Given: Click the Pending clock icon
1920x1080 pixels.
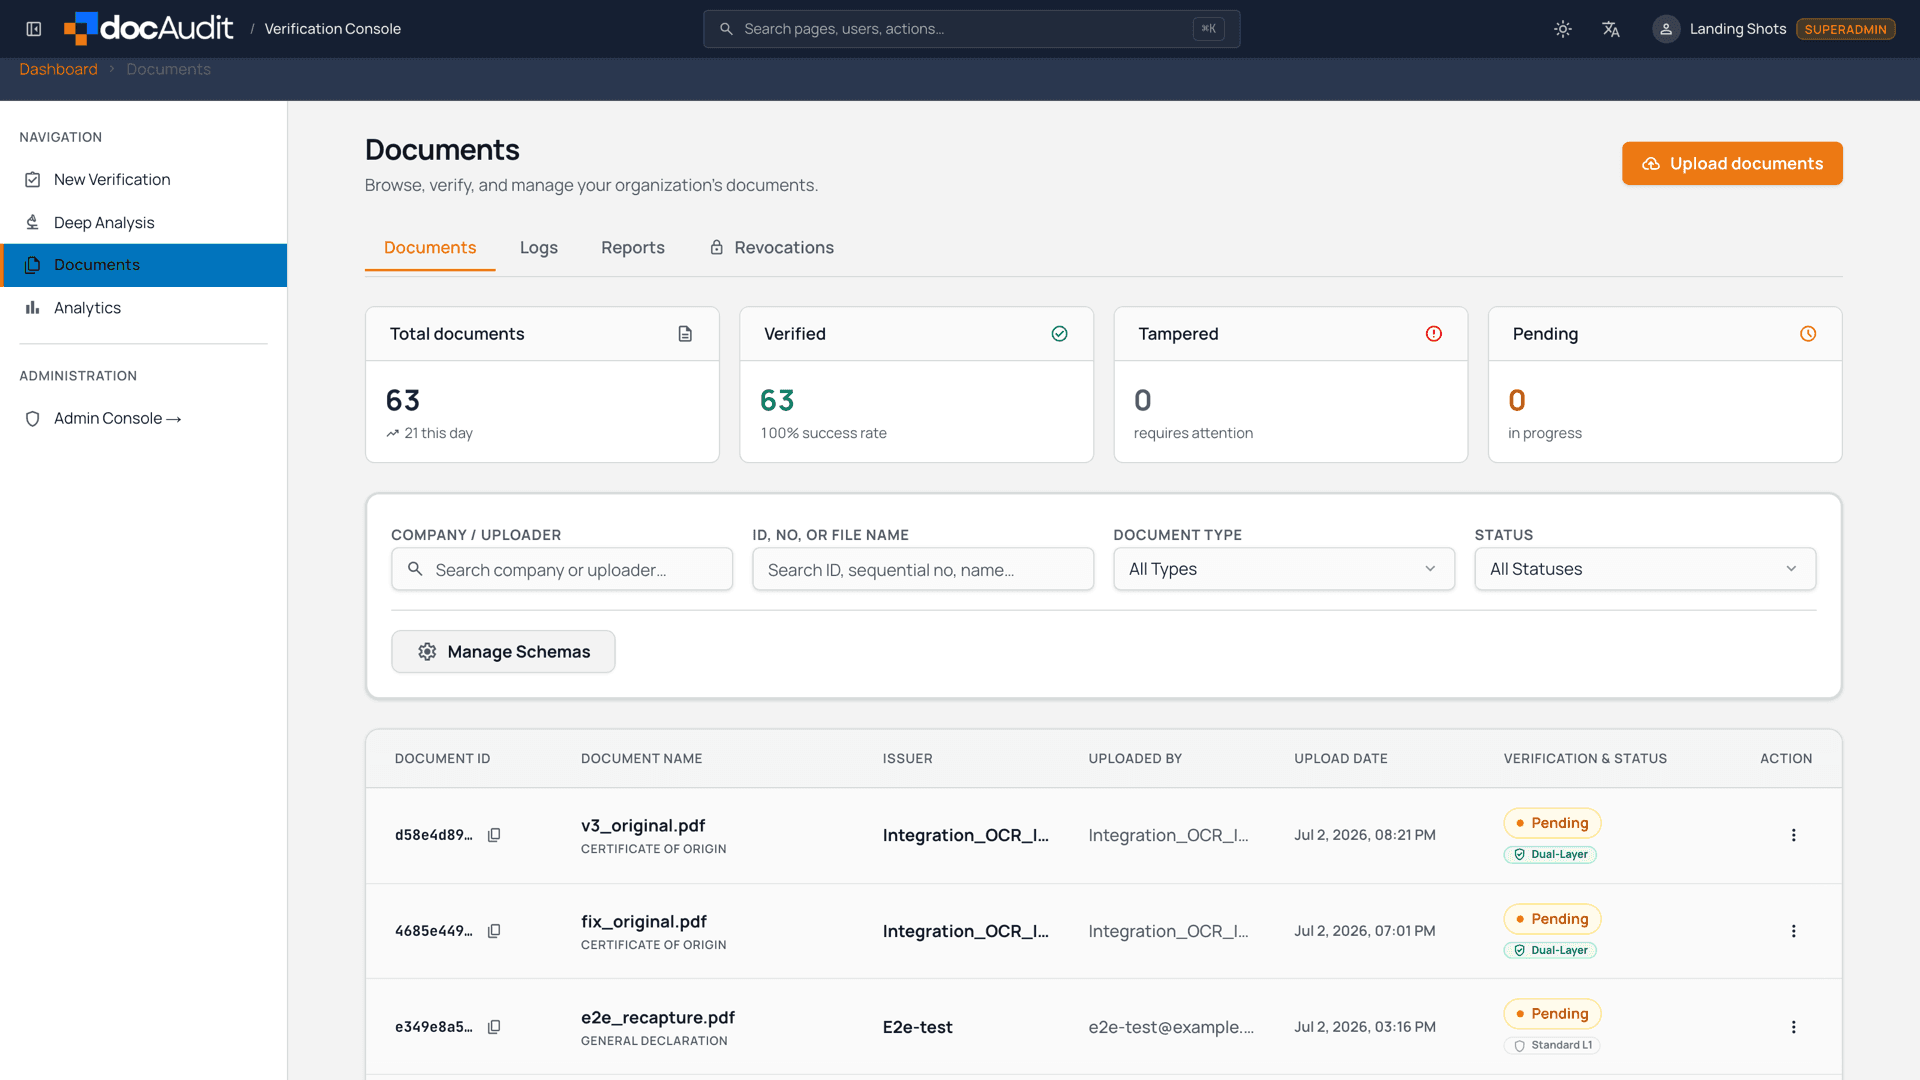Looking at the screenshot, I should [1808, 334].
